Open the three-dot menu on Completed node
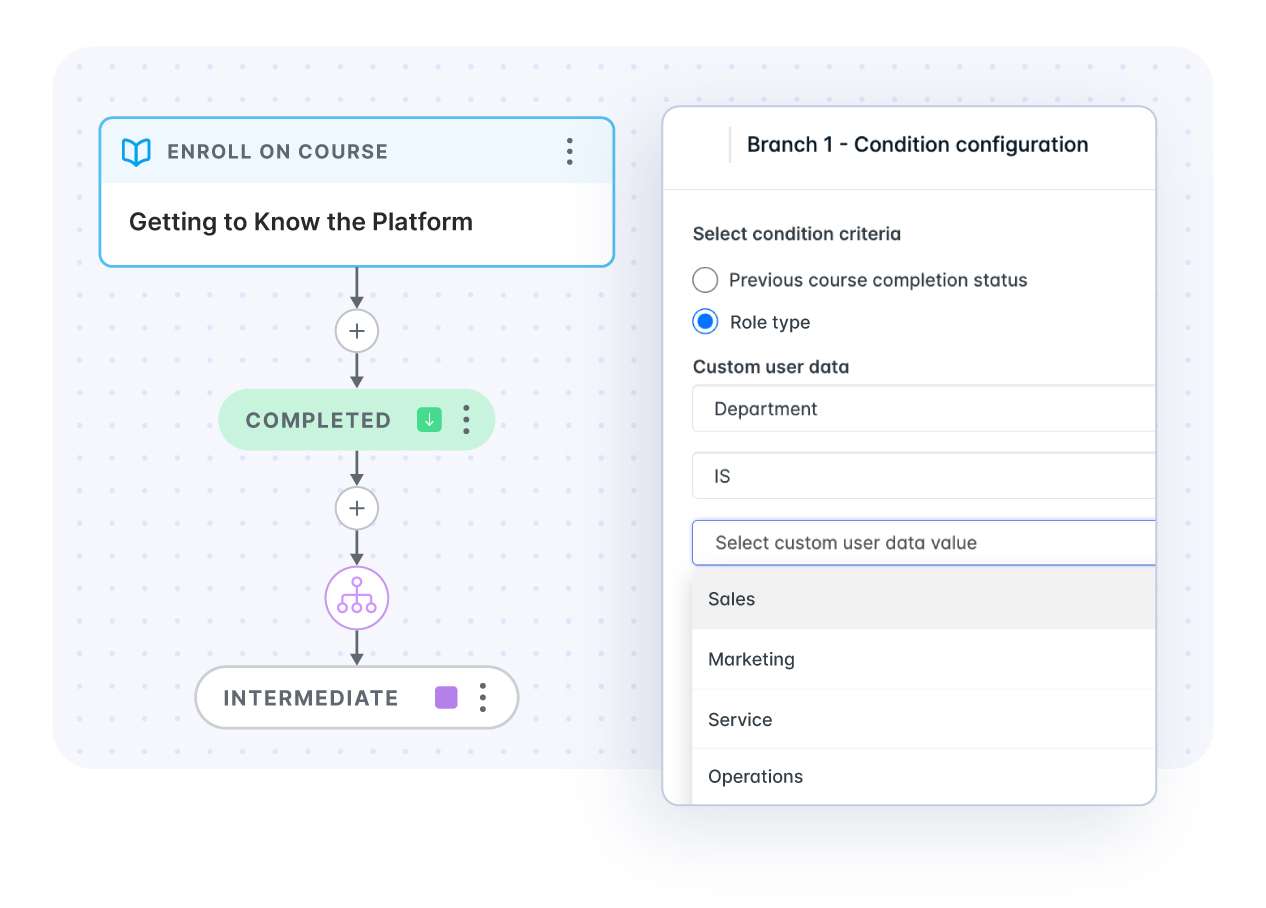The height and width of the screenshot is (908, 1266). (x=466, y=420)
